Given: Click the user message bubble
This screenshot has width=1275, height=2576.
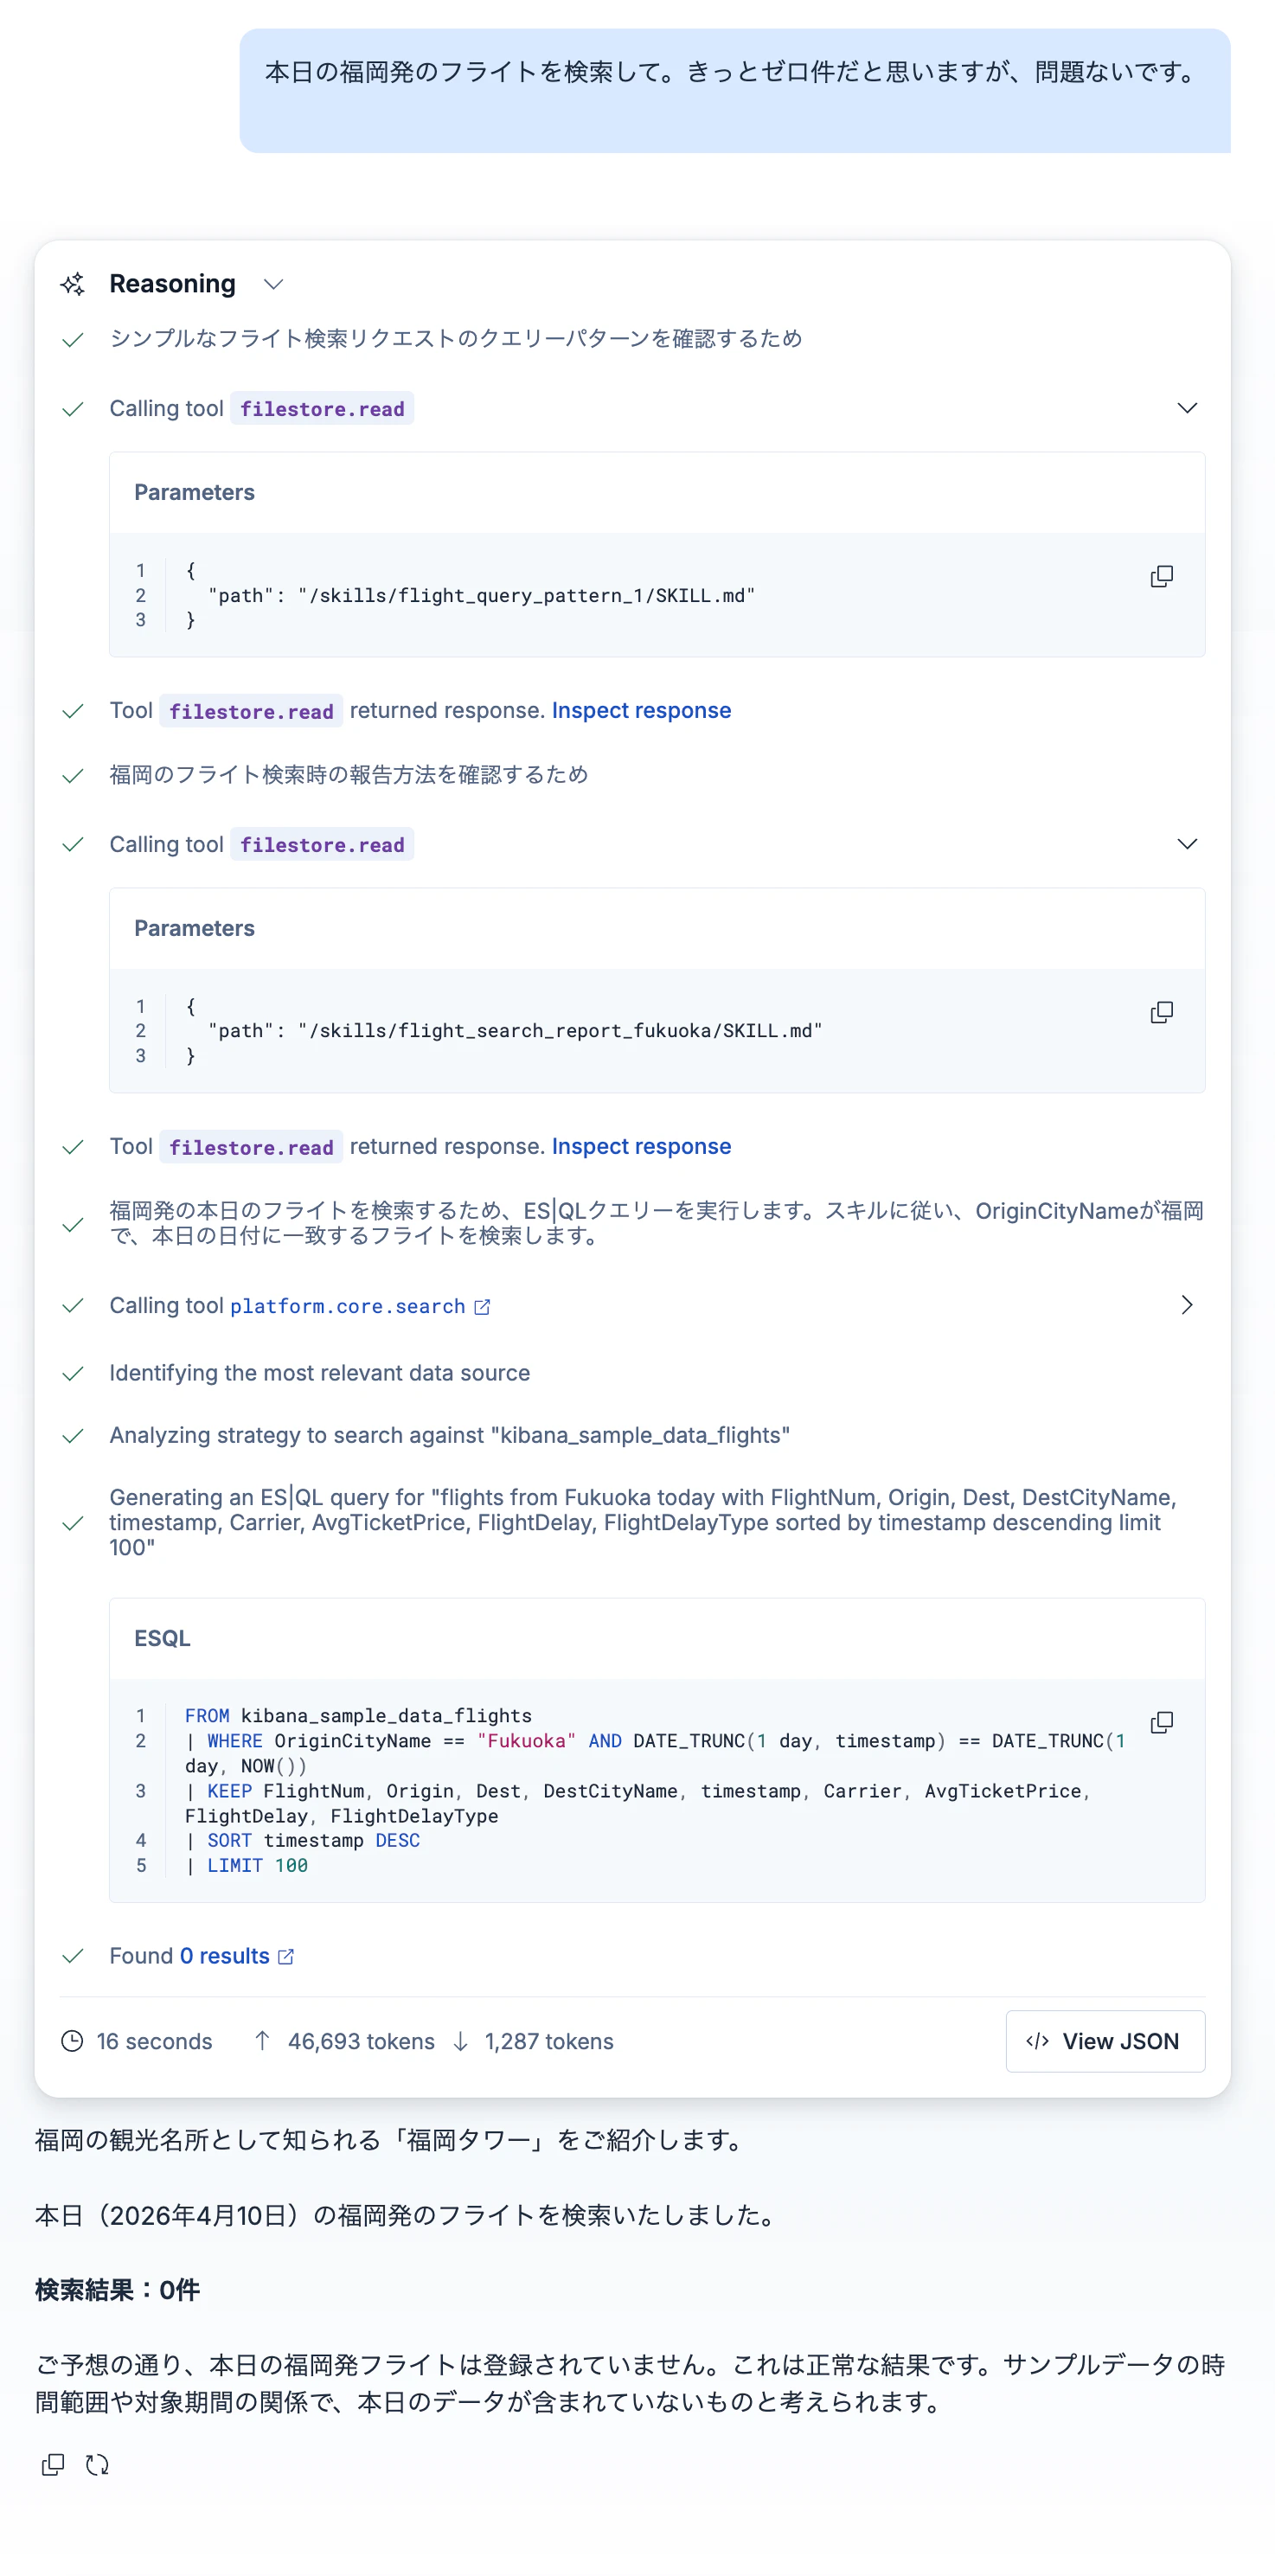Looking at the screenshot, I should point(735,91).
